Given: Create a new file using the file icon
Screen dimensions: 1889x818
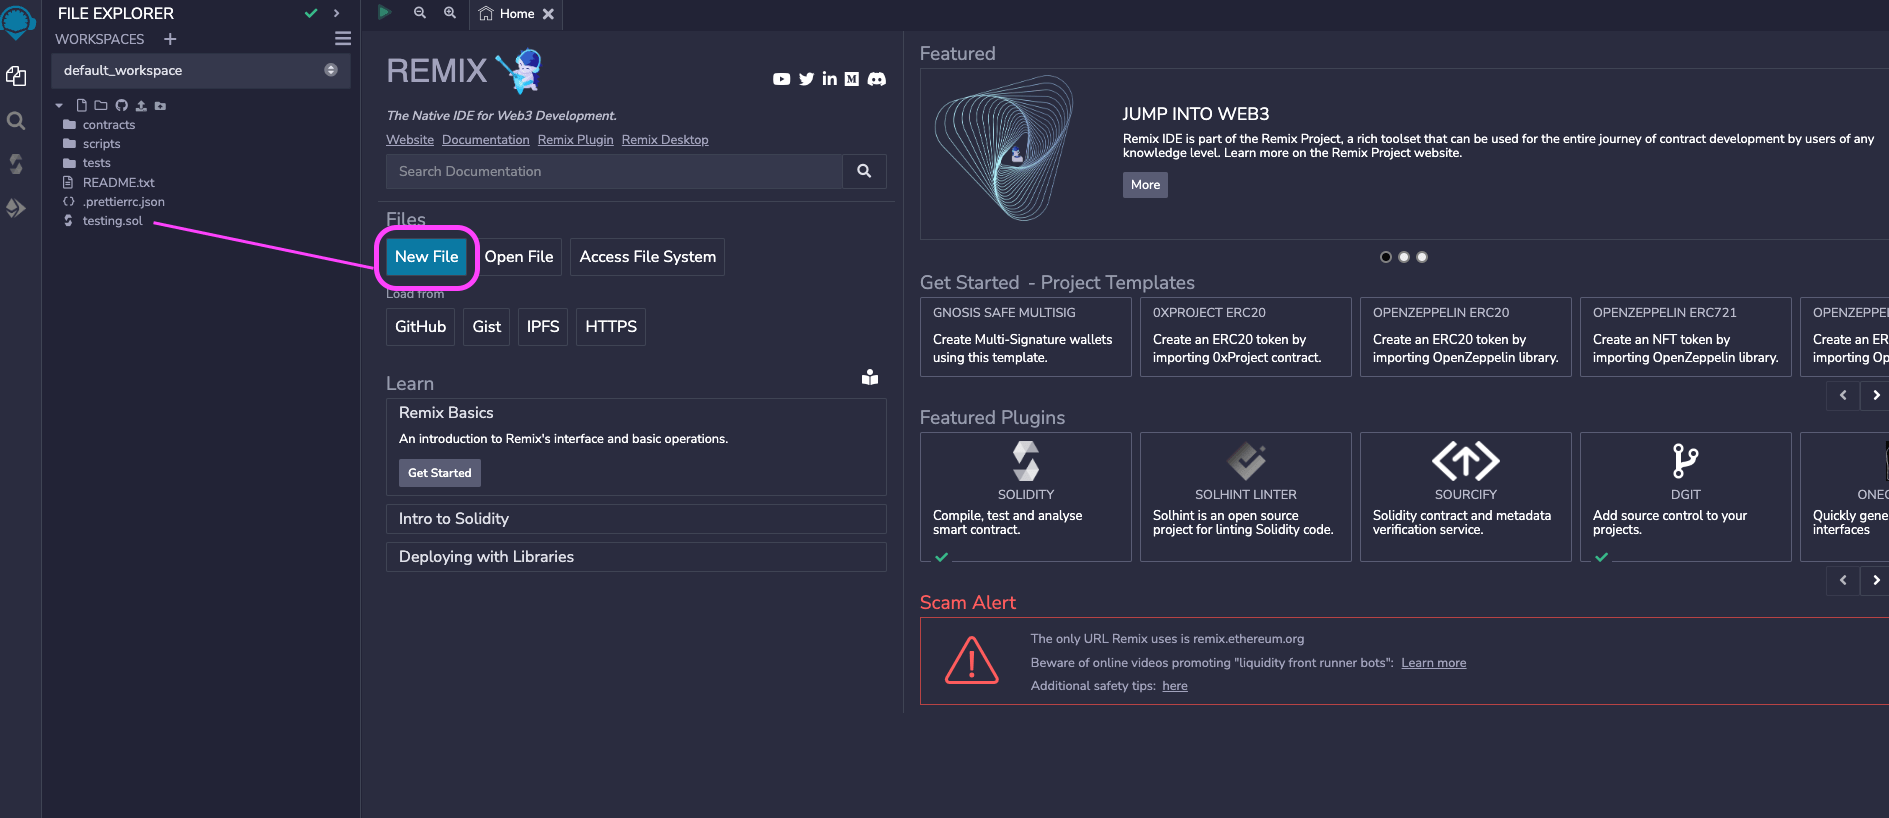Looking at the screenshot, I should click(x=81, y=104).
